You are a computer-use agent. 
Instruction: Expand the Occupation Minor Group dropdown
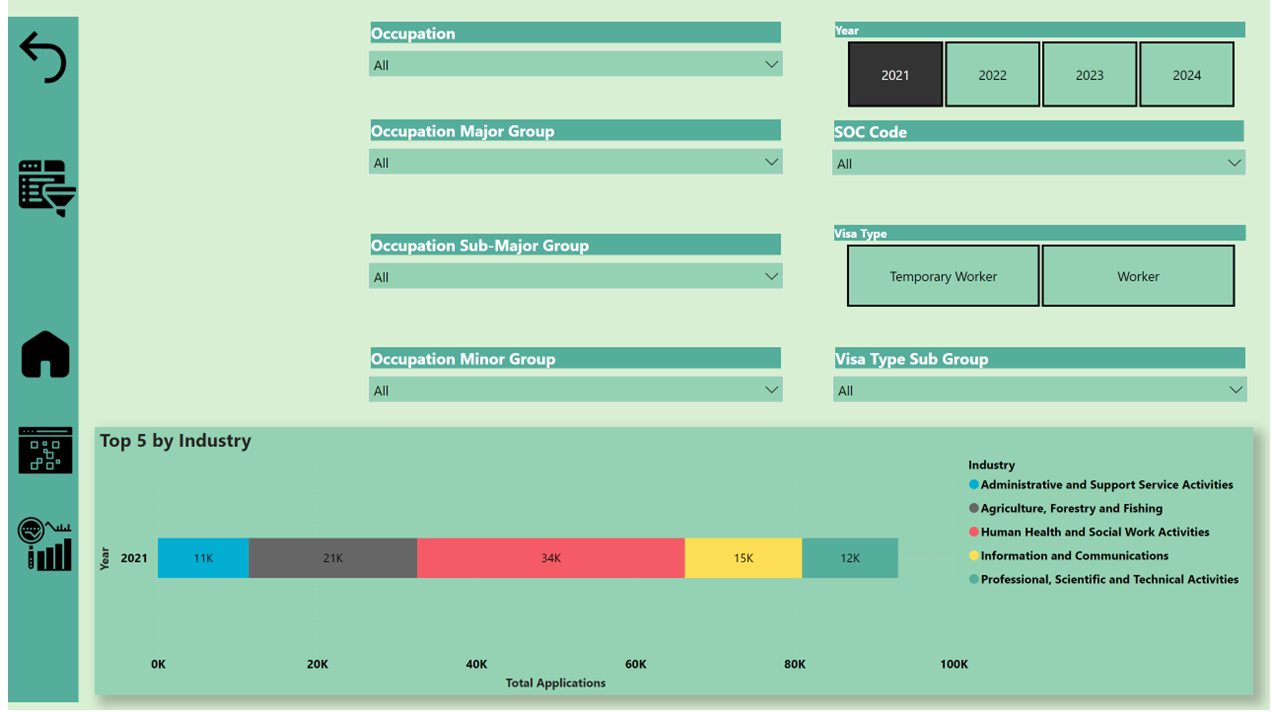point(772,389)
